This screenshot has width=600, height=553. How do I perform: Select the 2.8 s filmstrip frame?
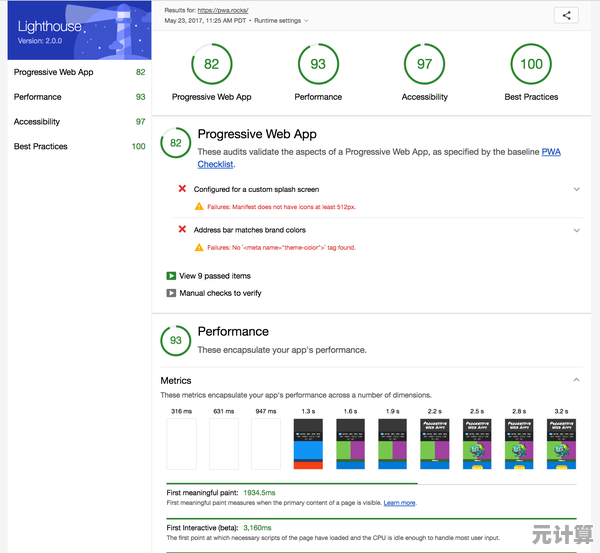pyautogui.click(x=519, y=444)
